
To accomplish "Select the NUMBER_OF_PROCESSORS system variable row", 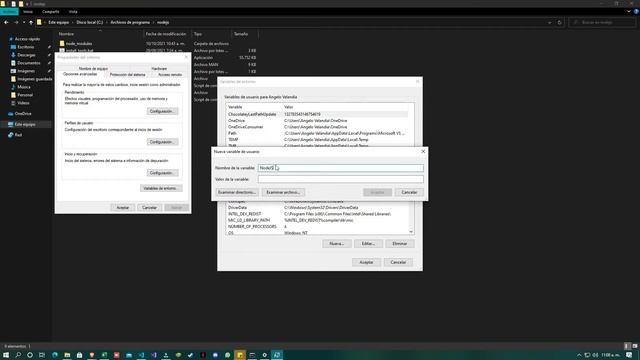I will (x=317, y=227).
